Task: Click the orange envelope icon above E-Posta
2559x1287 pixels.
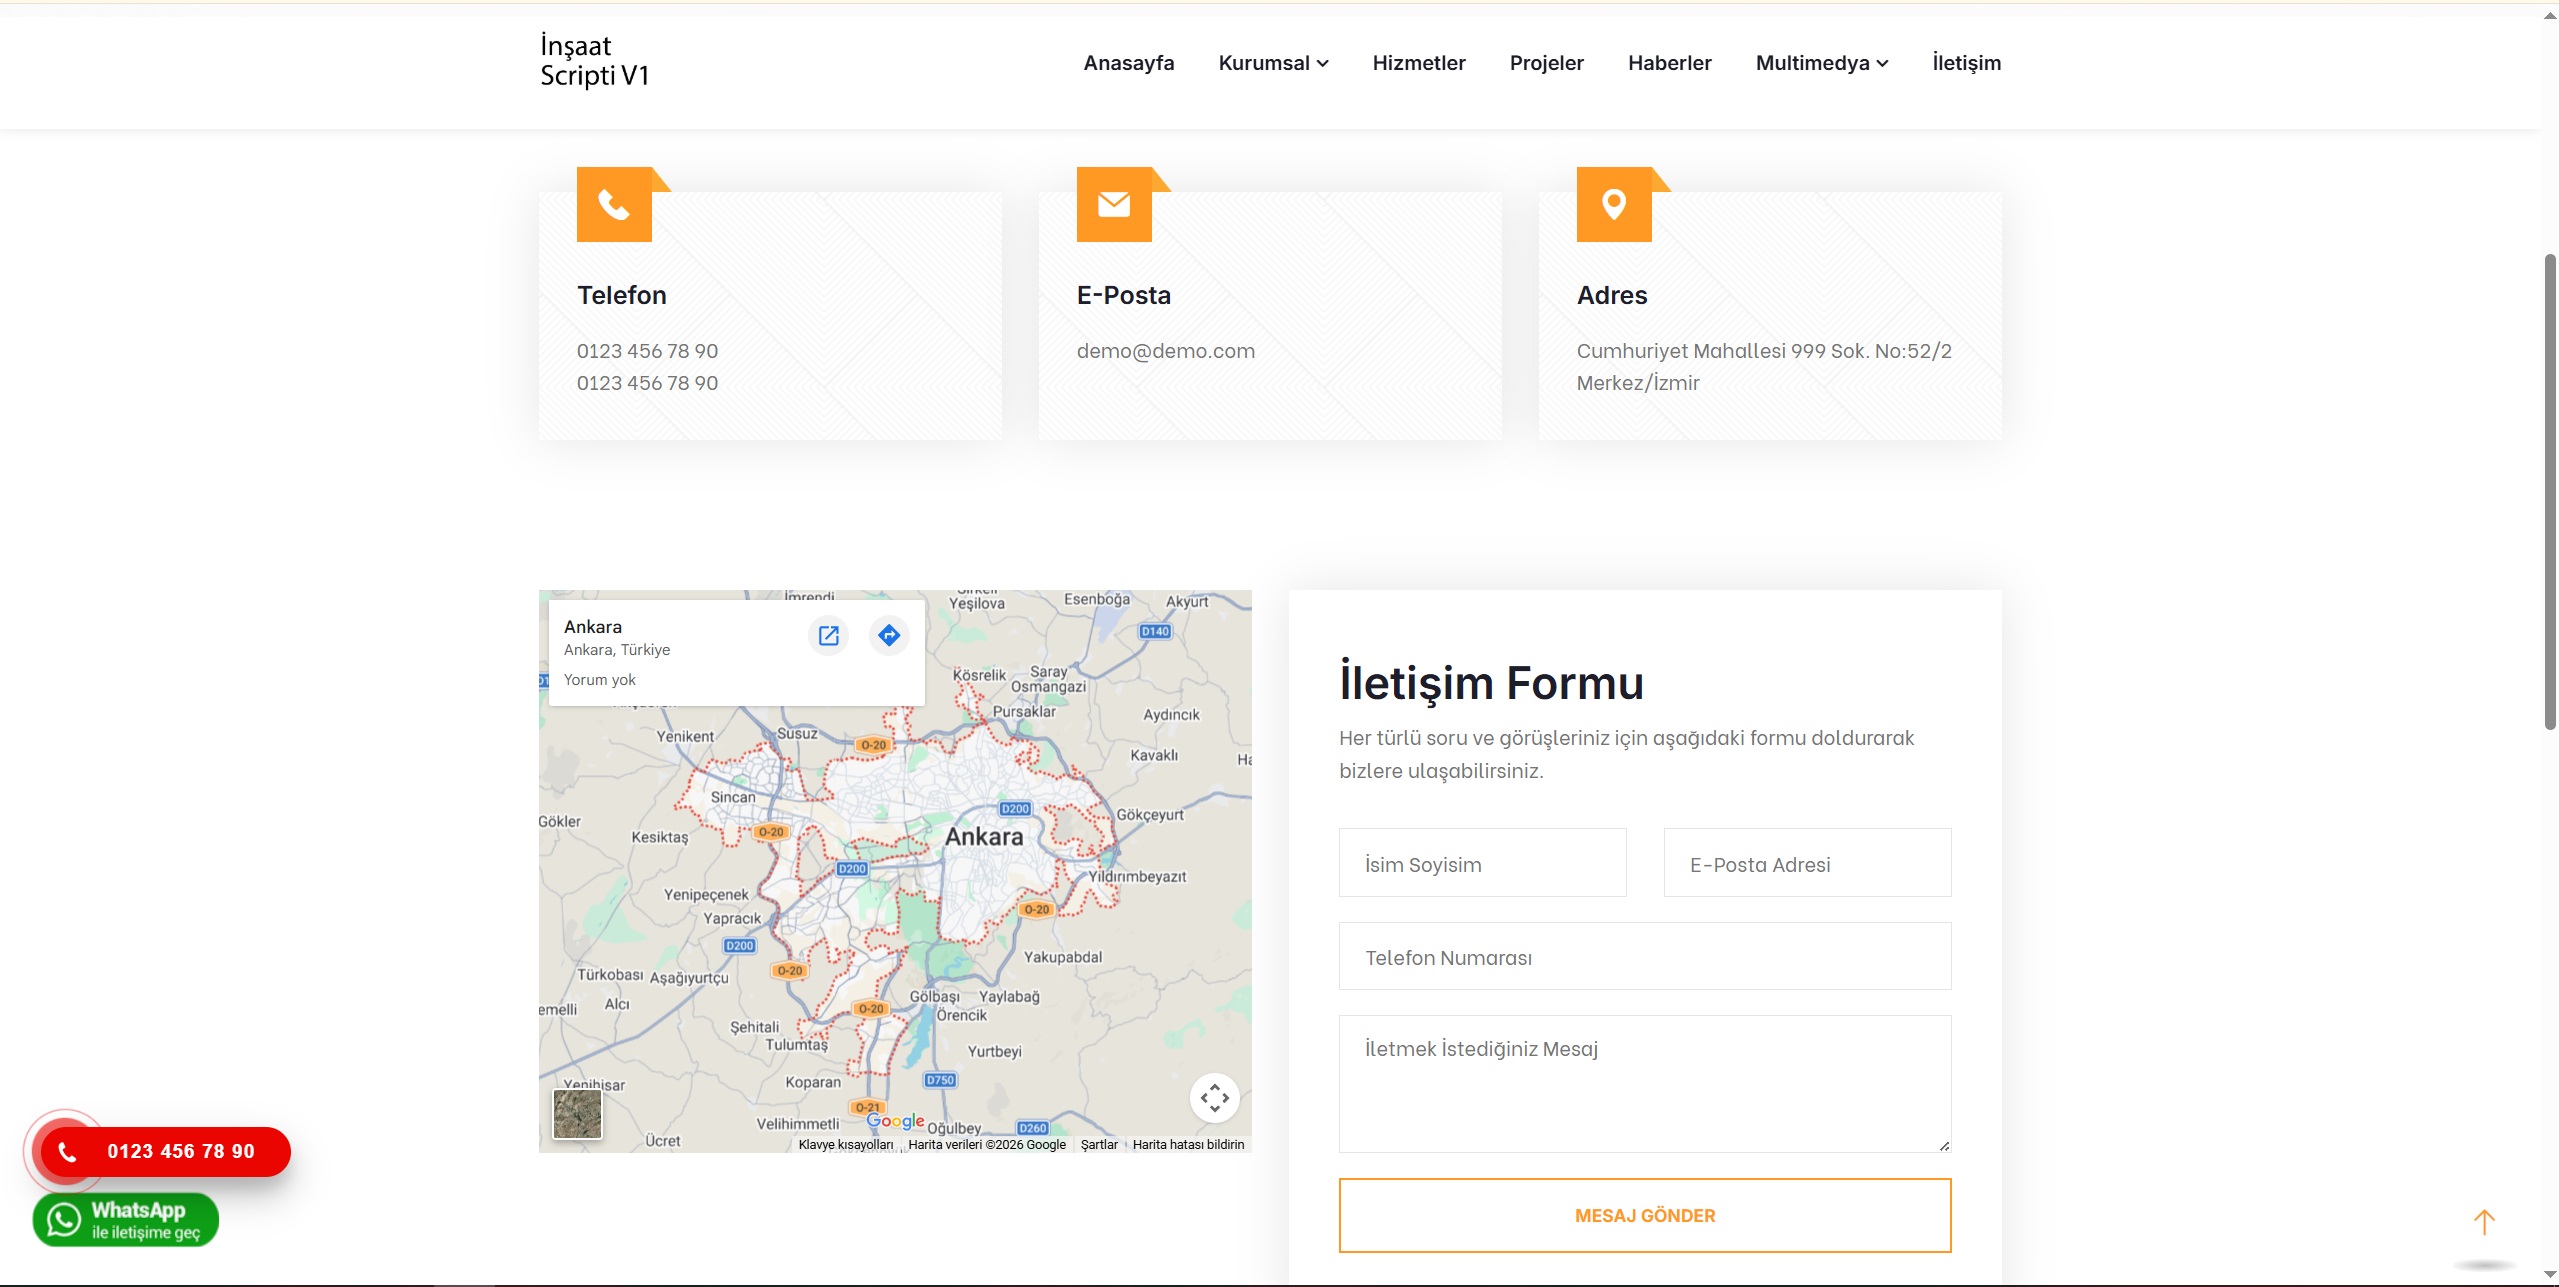Action: [1114, 205]
